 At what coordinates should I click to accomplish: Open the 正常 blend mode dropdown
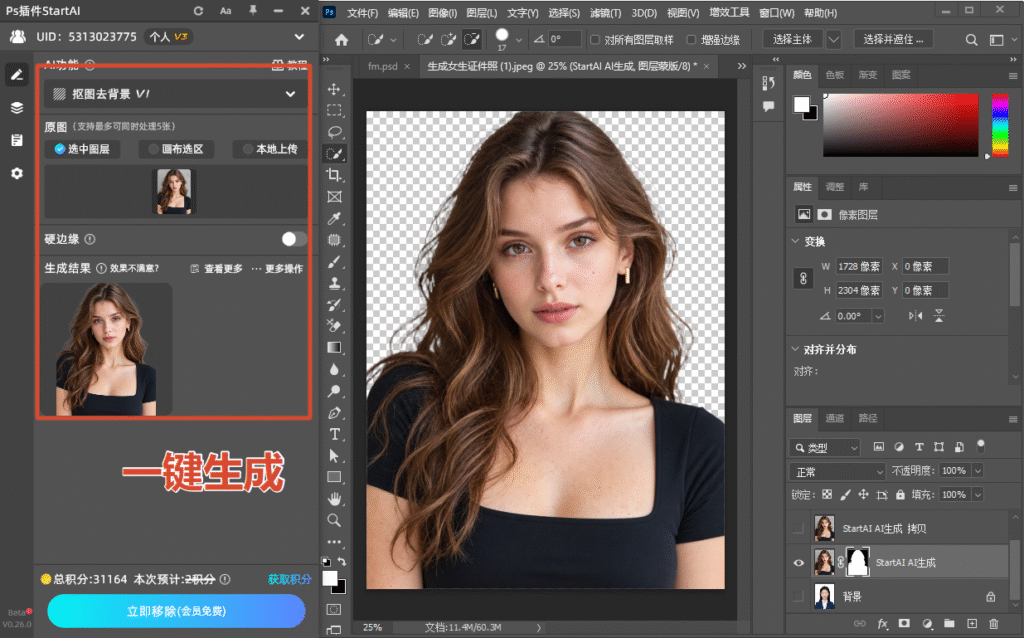click(837, 471)
